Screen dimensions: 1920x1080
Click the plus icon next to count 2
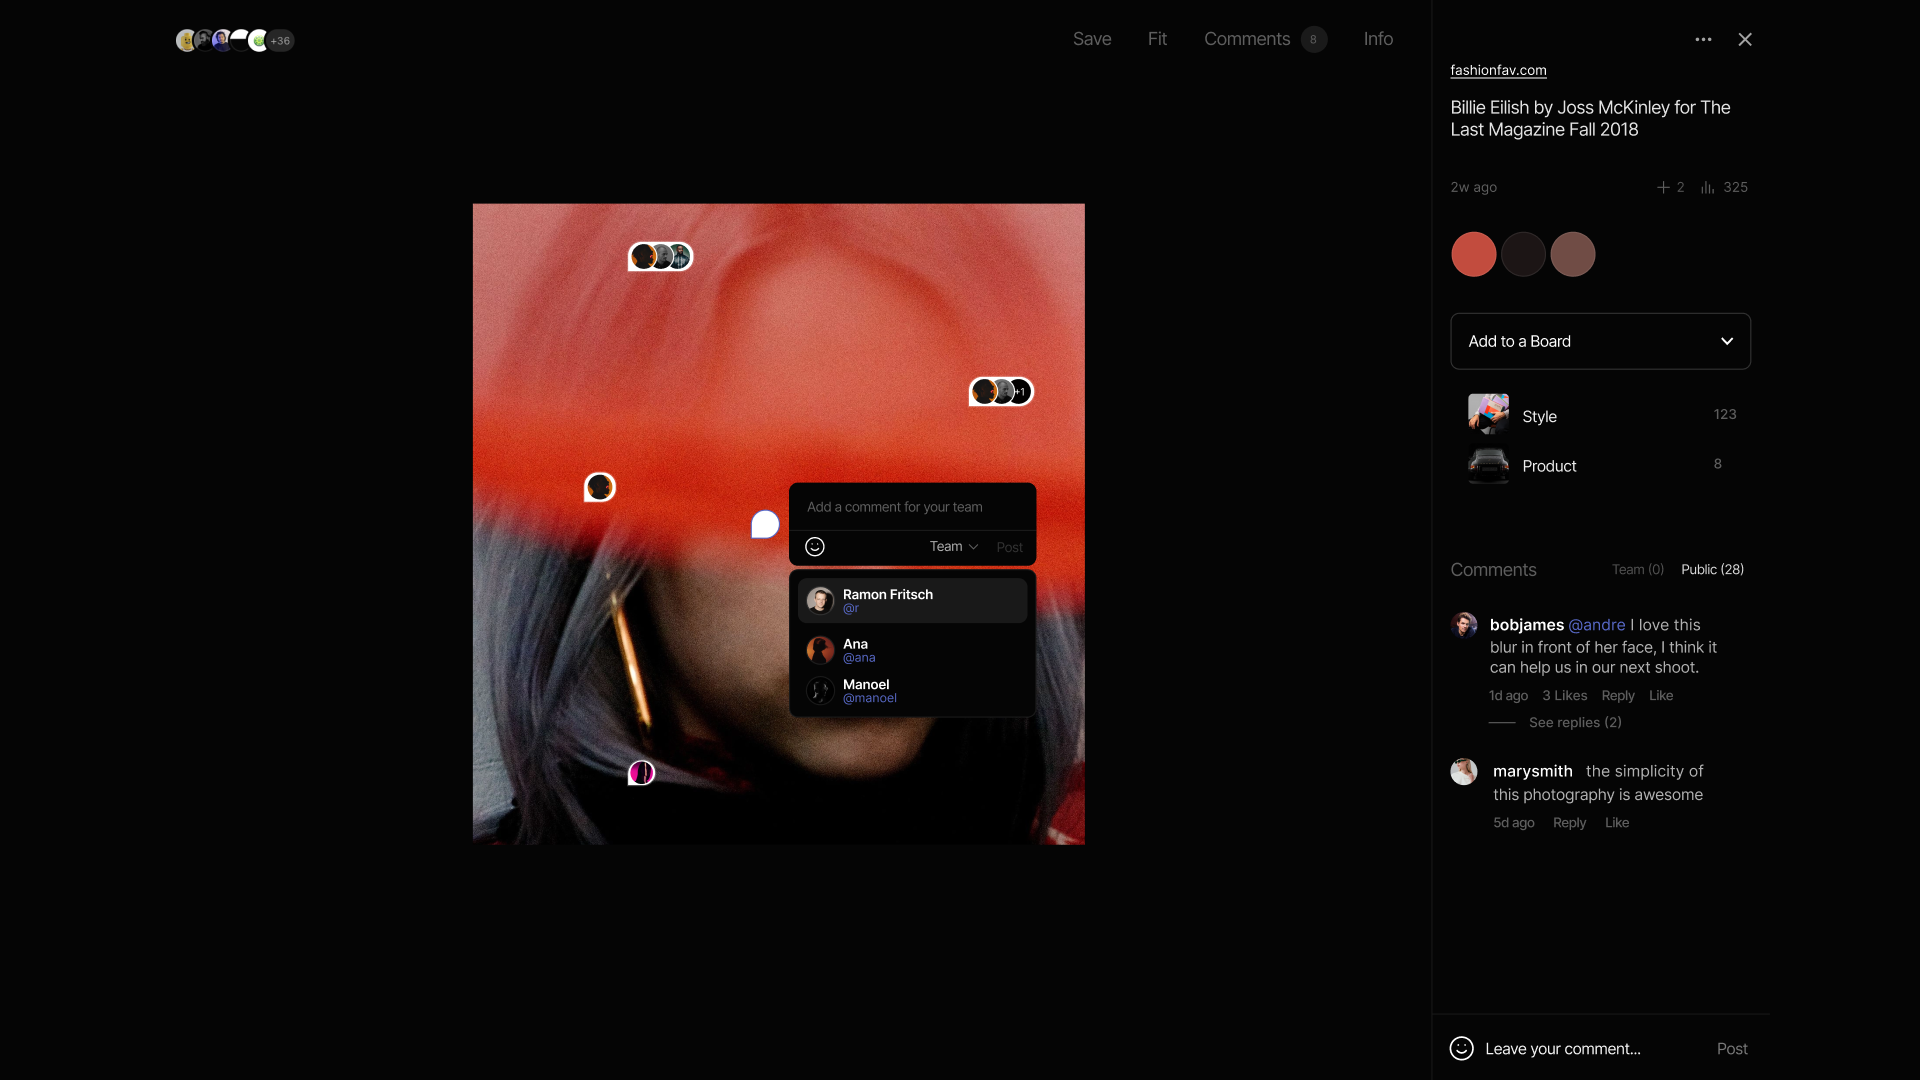tap(1663, 187)
